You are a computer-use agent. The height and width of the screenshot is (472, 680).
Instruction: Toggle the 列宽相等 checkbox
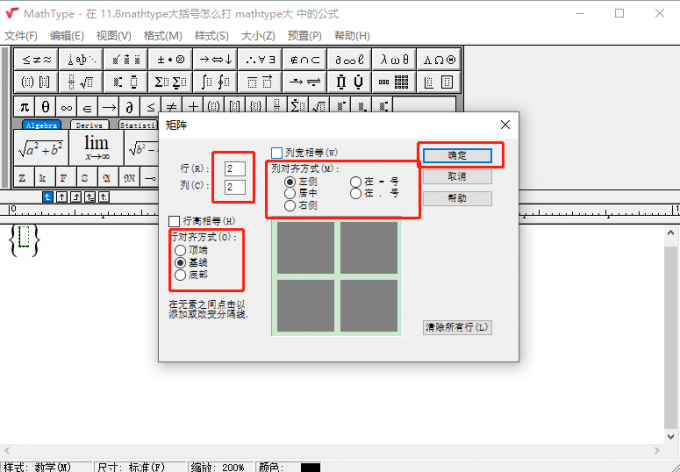click(277, 153)
